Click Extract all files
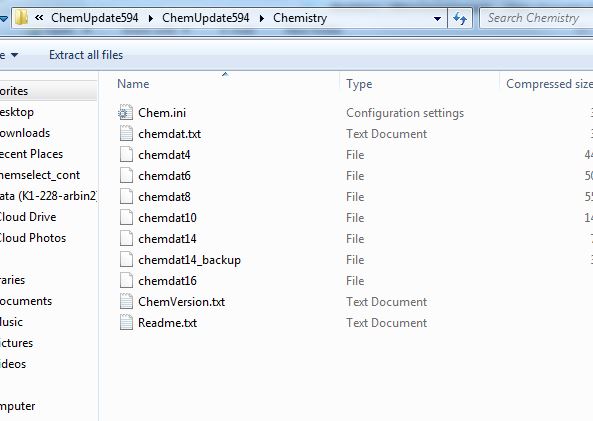593x421 pixels. pyautogui.click(x=86, y=55)
